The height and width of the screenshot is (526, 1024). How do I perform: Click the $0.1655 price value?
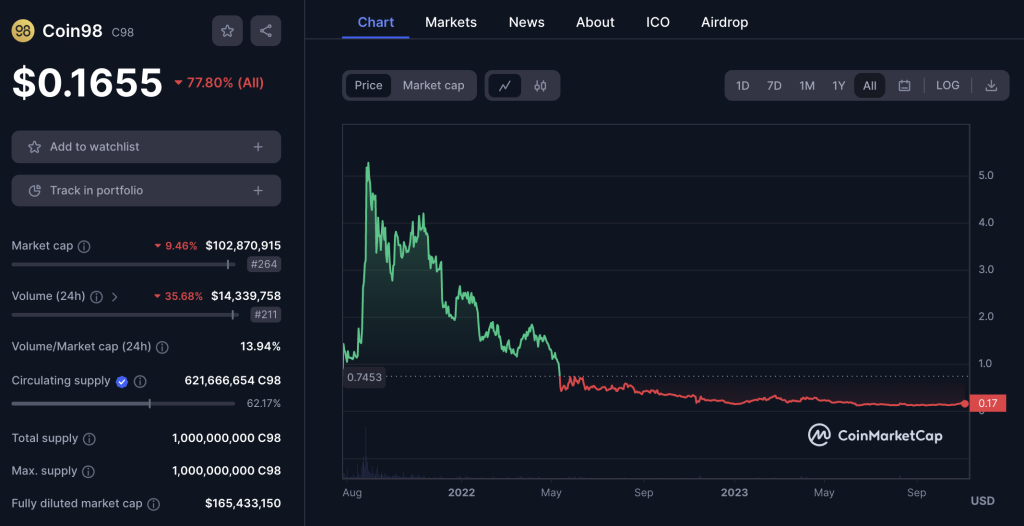pyautogui.click(x=87, y=83)
